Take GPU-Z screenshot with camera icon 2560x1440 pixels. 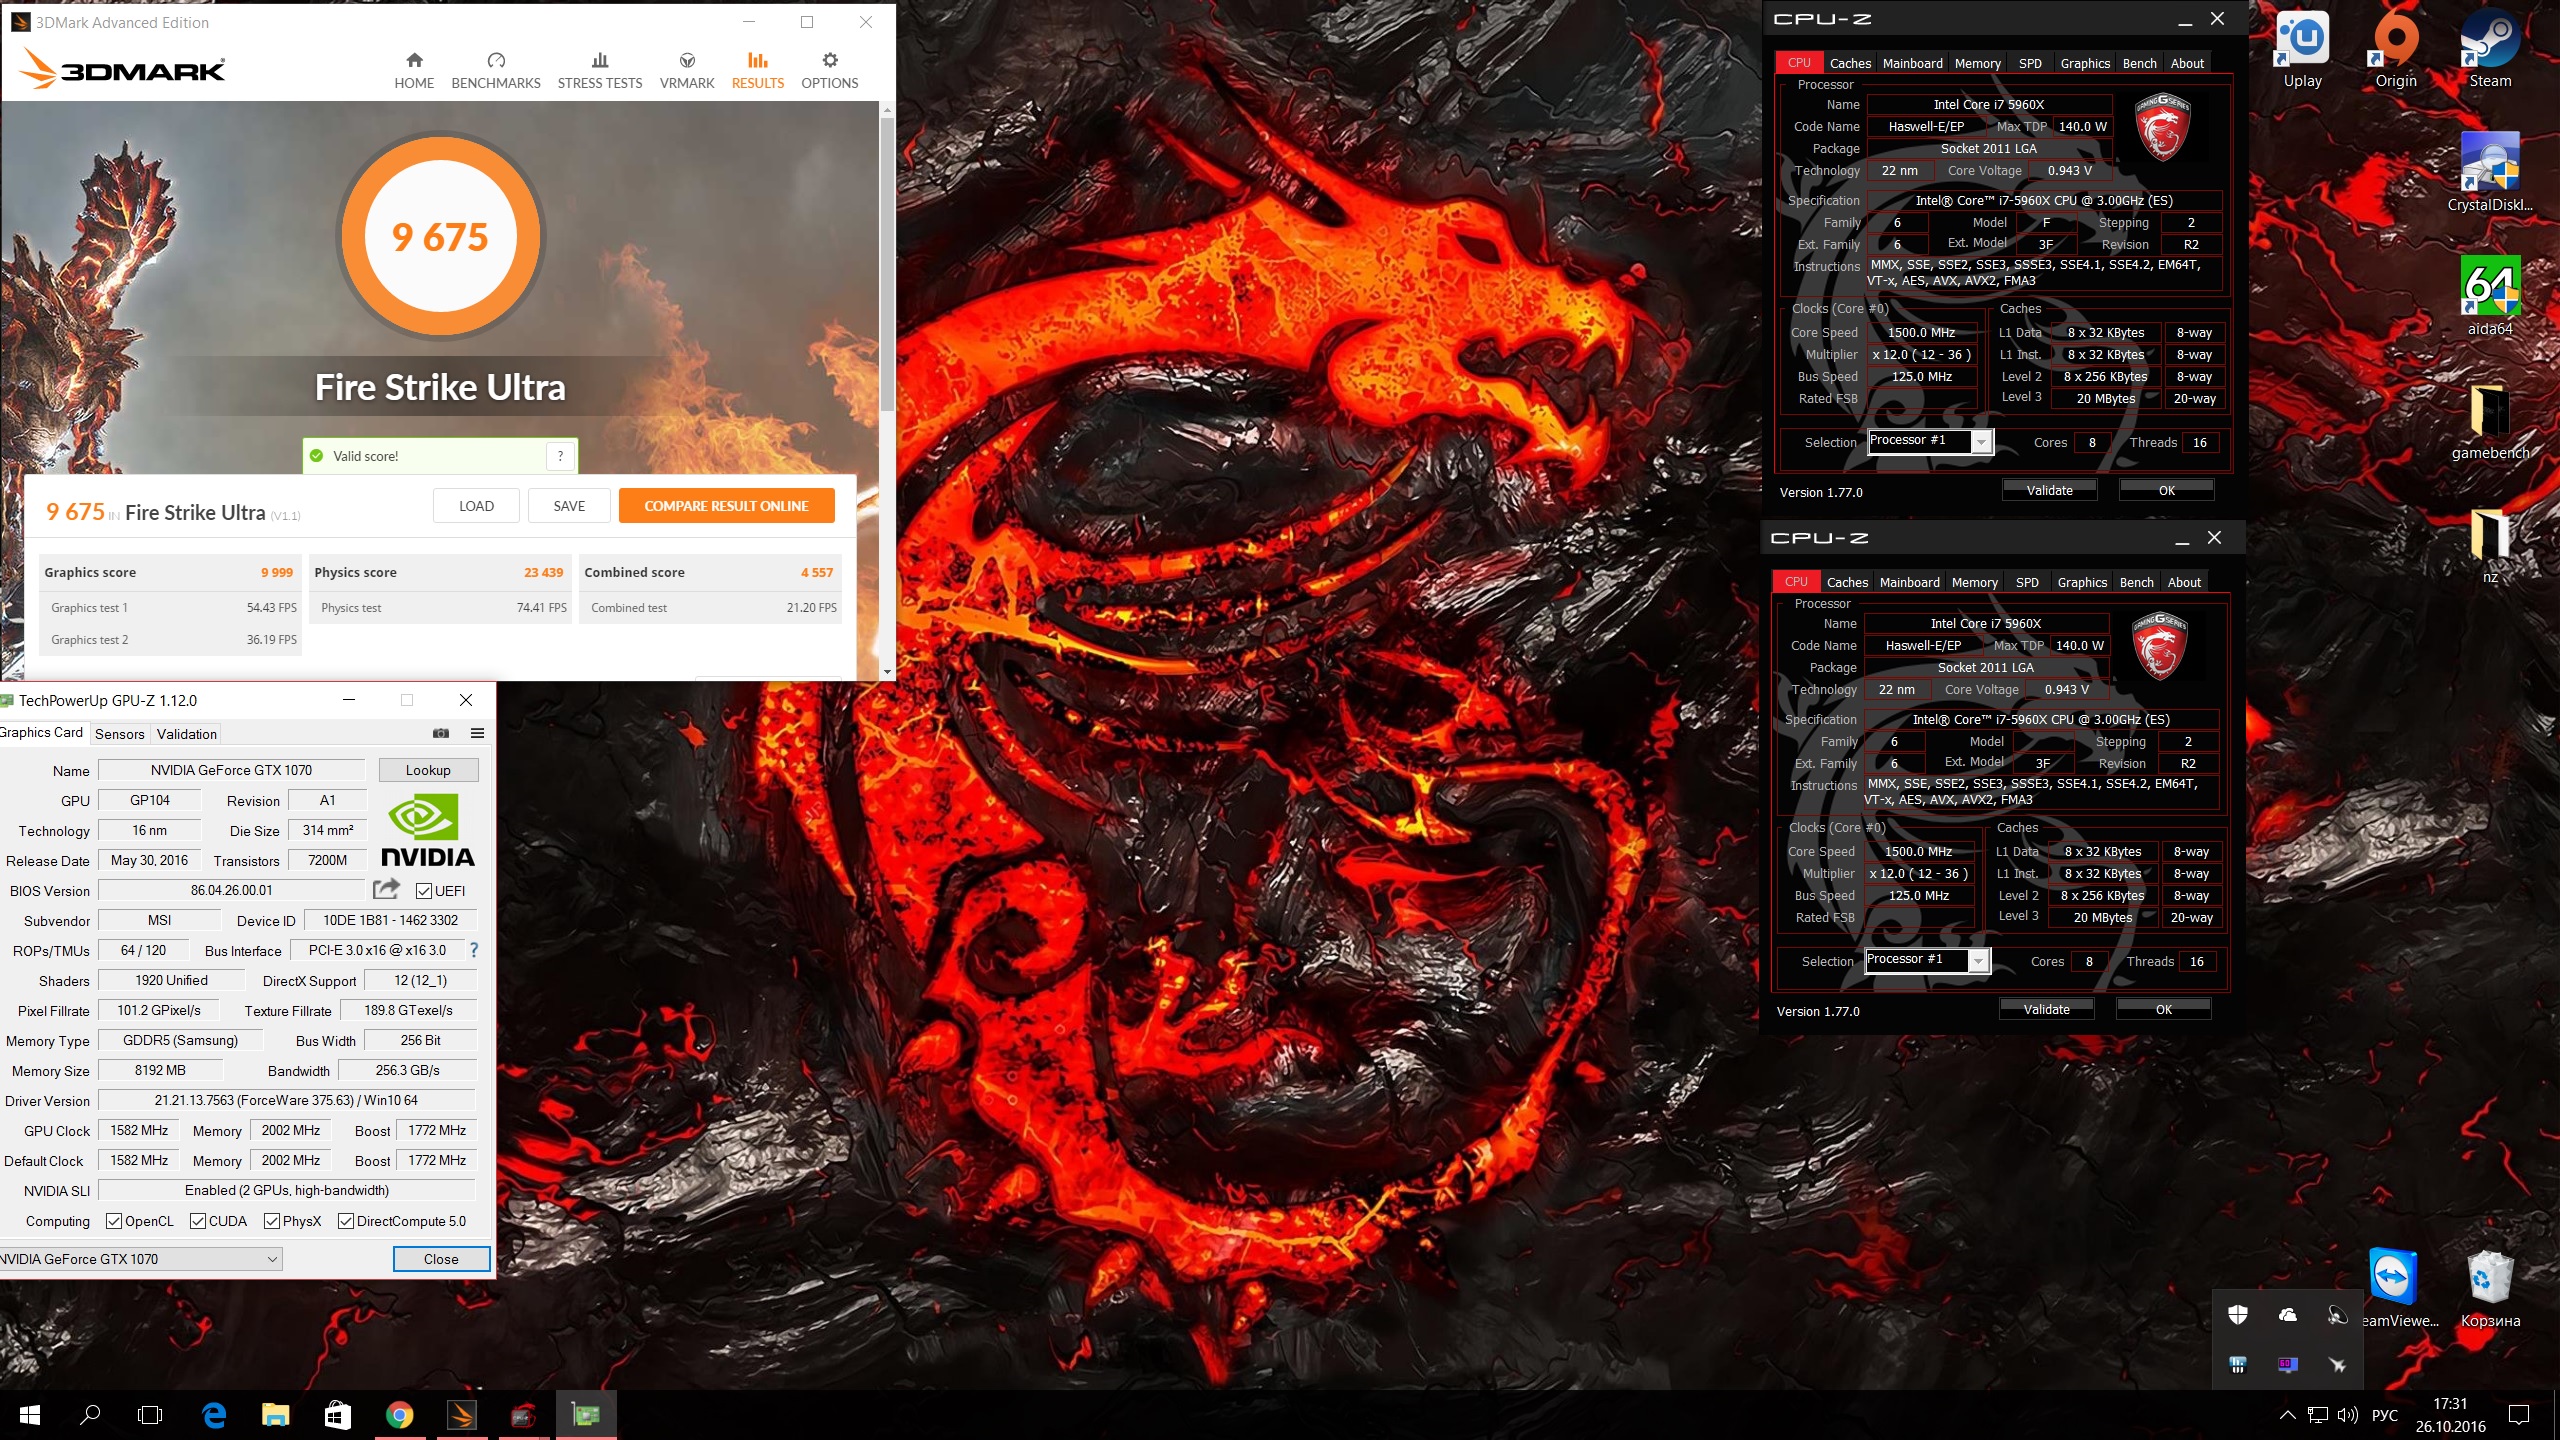441,733
